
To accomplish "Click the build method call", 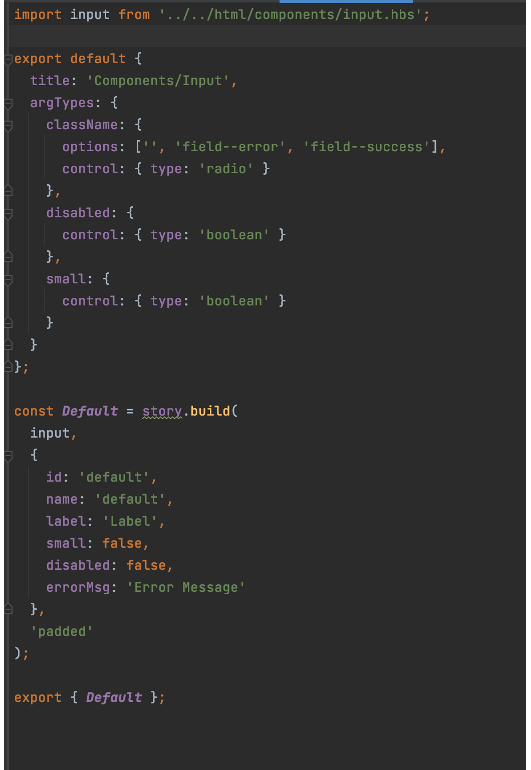I will tap(210, 411).
